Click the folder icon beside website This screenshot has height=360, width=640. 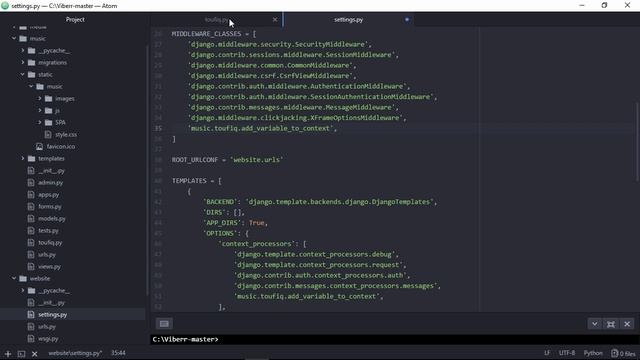coord(23,278)
